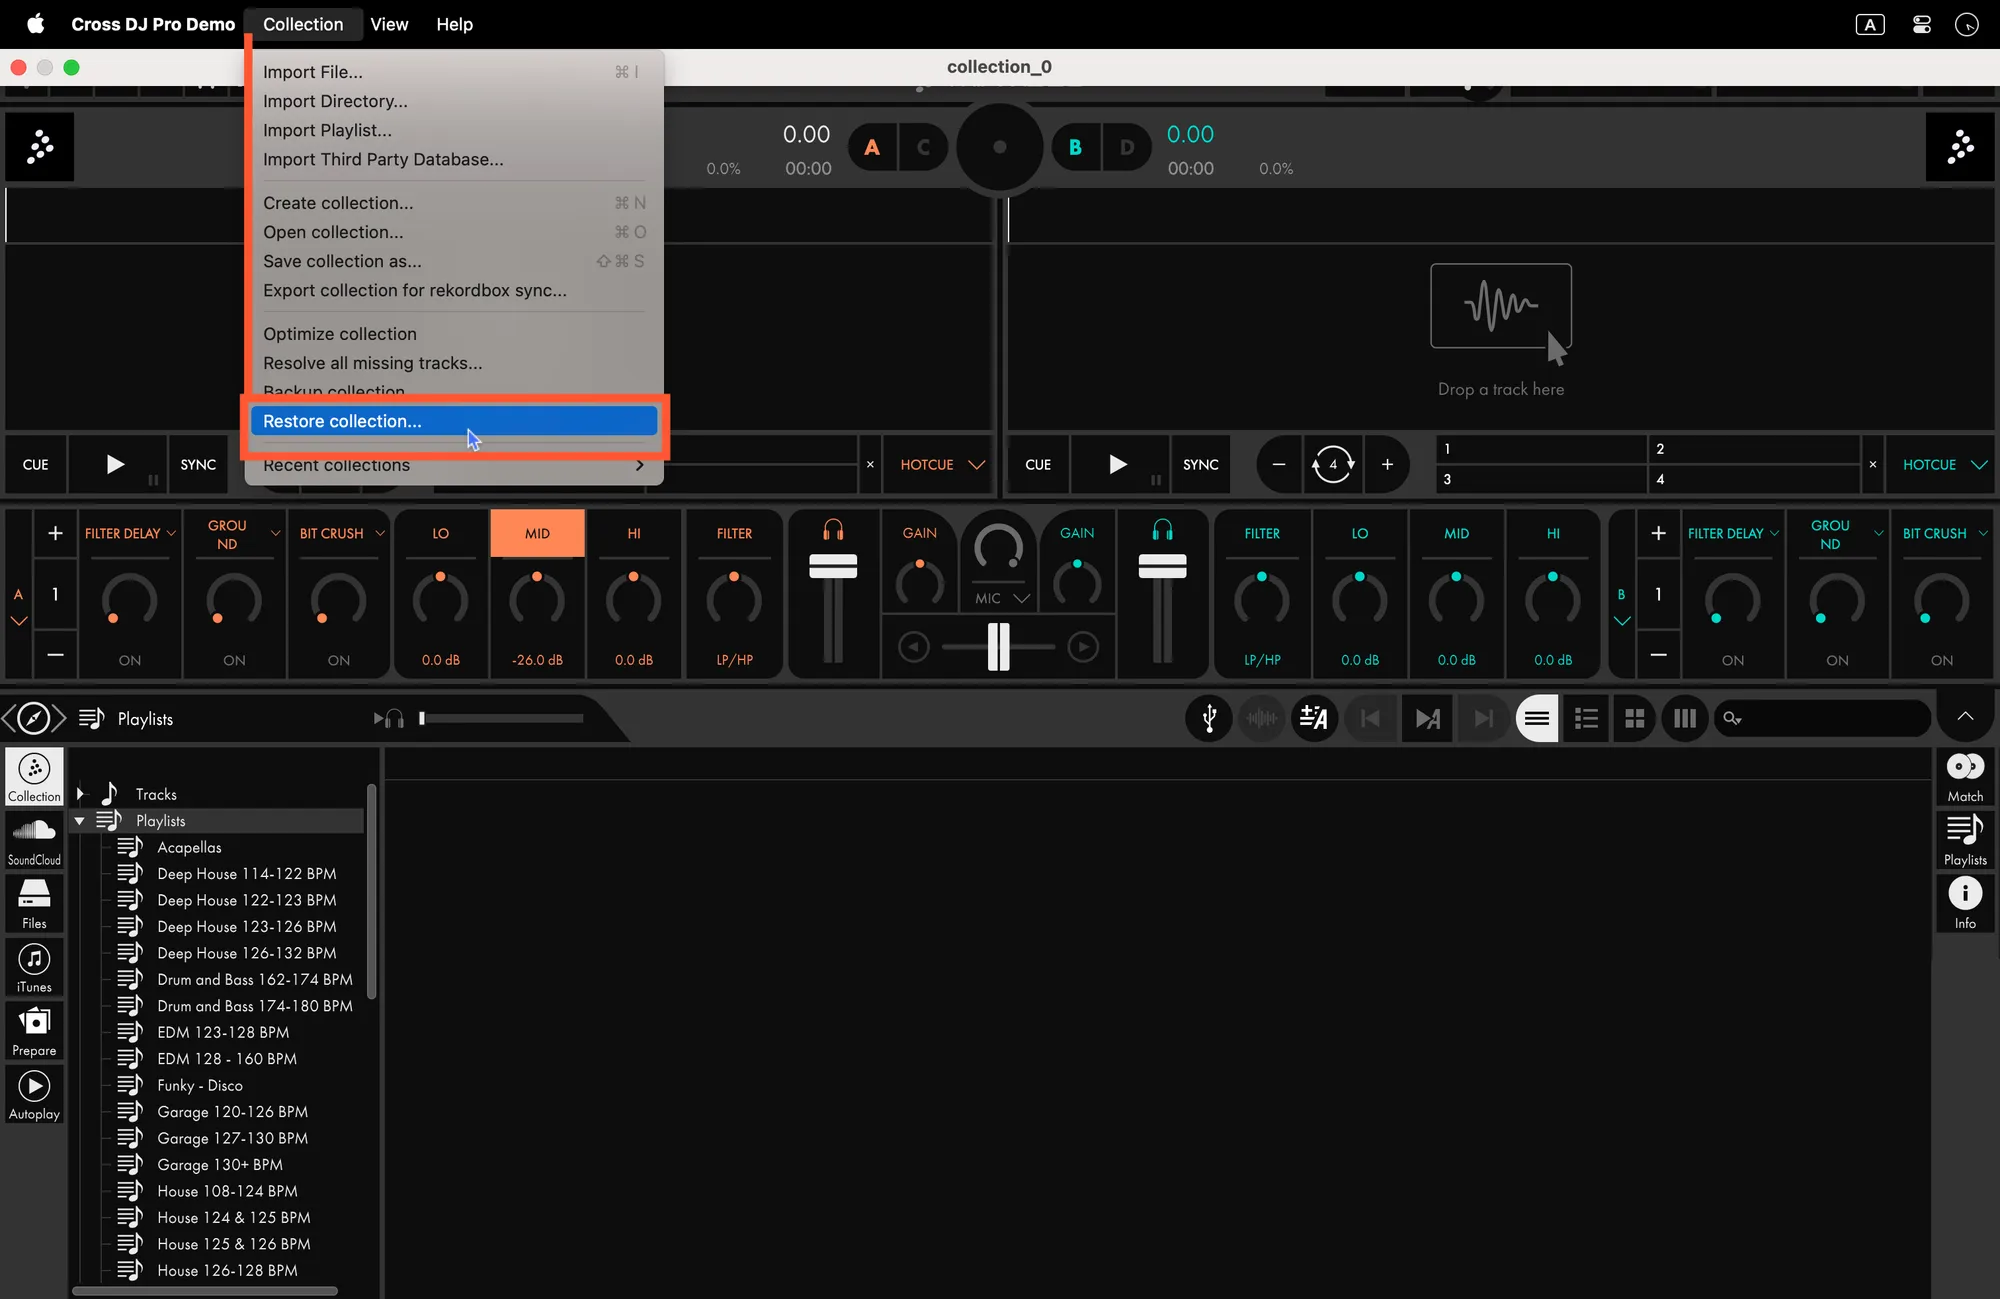Open the MIC dropdown in mixer
The height and width of the screenshot is (1299, 2000).
(x=1001, y=598)
